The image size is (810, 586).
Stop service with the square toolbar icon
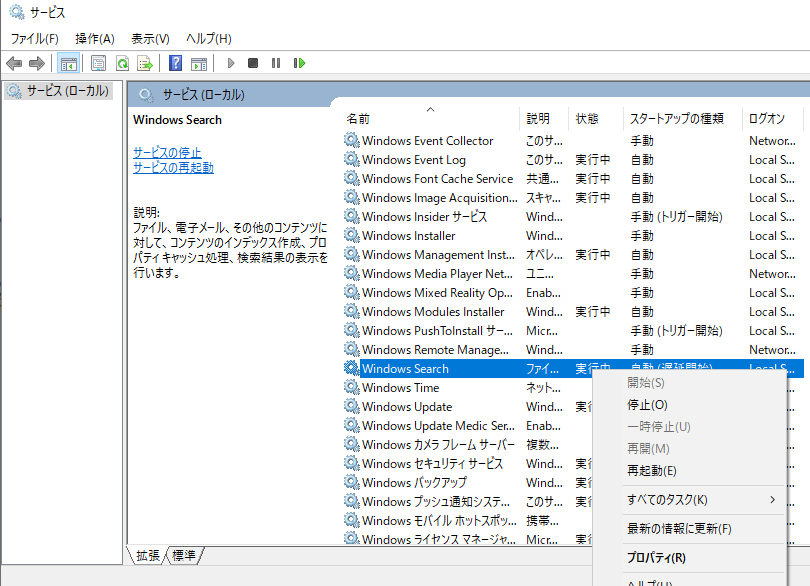point(253,63)
